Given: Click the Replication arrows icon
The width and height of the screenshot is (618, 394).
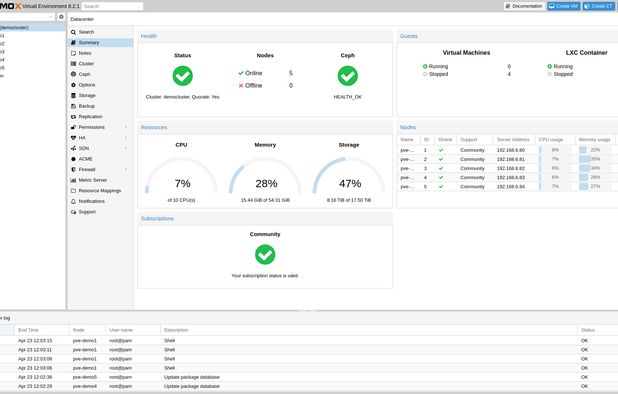Looking at the screenshot, I should point(73,117).
